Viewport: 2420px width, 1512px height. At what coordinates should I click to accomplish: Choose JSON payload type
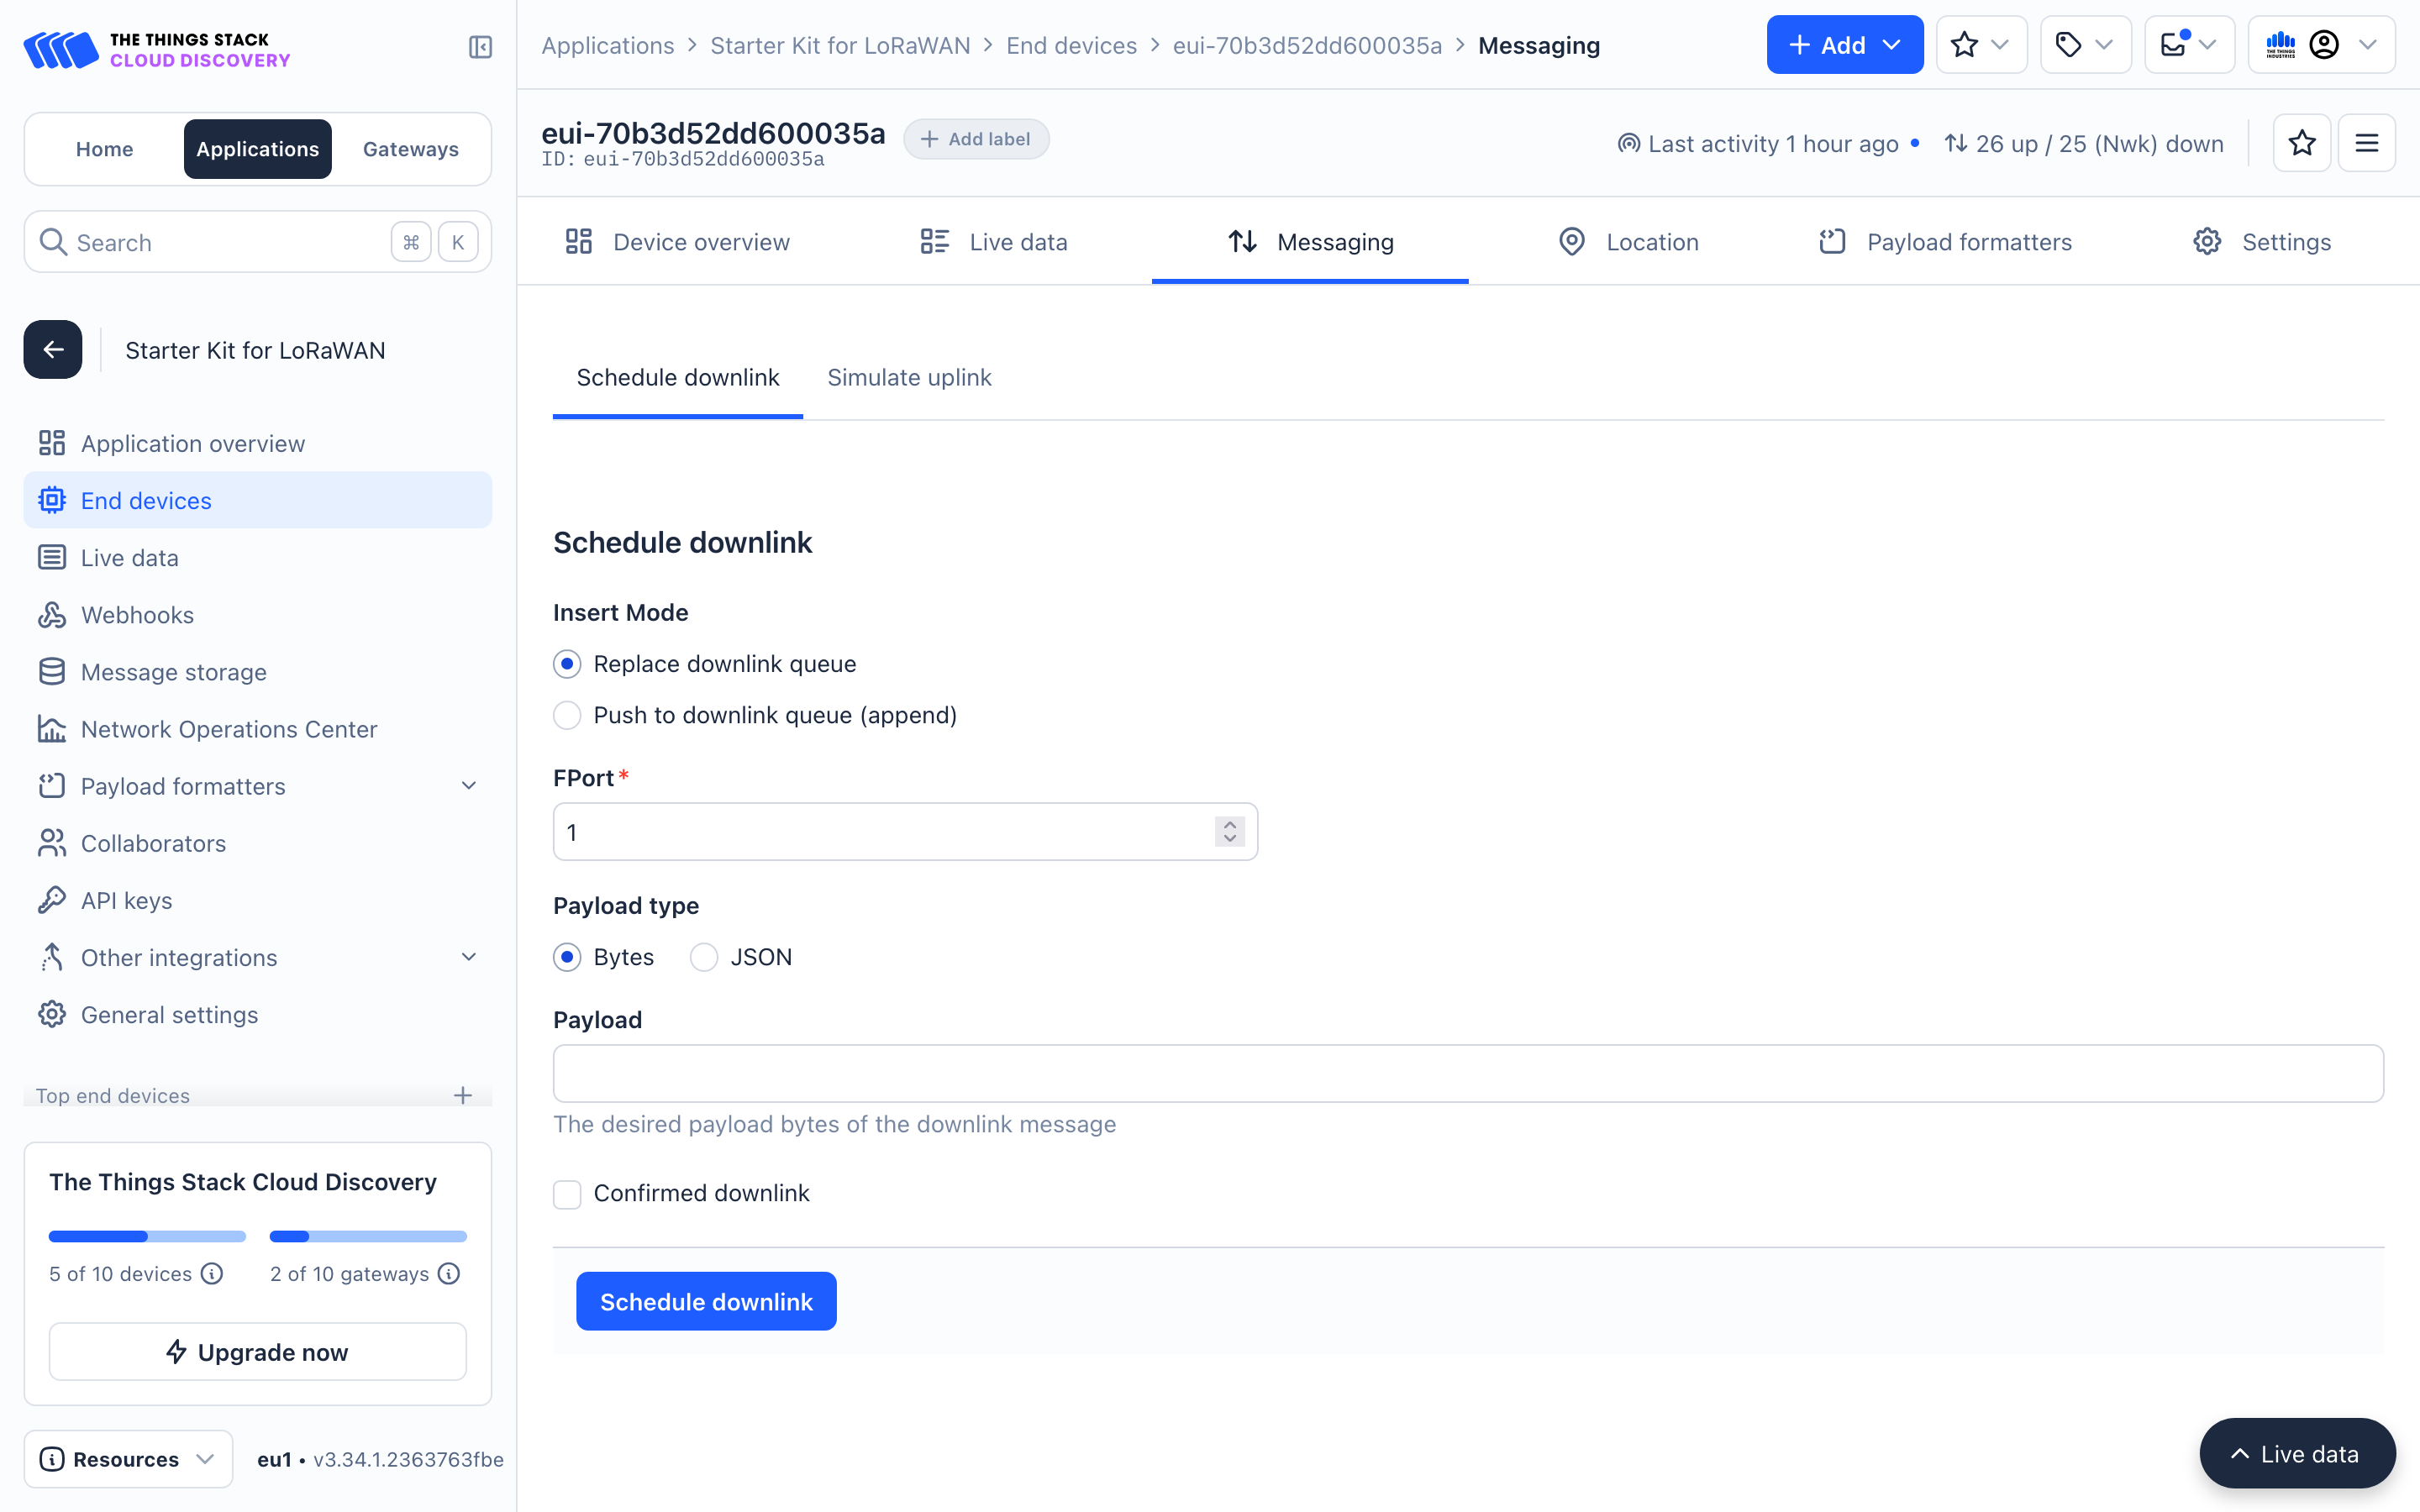[x=704, y=957]
